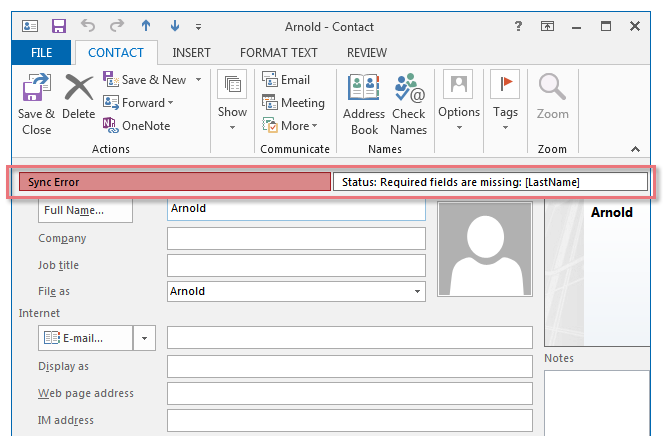Select the CONTACT ribbon tab
This screenshot has height=446, width=663.
[116, 52]
